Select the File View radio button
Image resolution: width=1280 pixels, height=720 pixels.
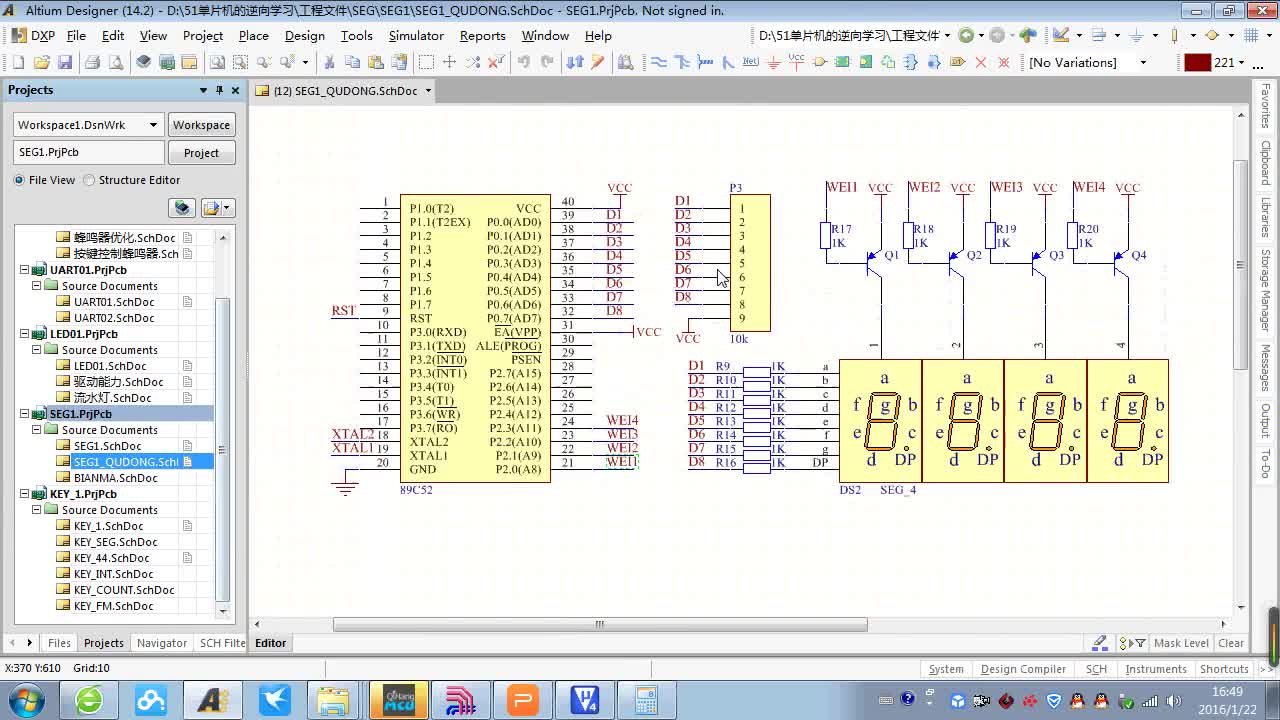(19, 180)
